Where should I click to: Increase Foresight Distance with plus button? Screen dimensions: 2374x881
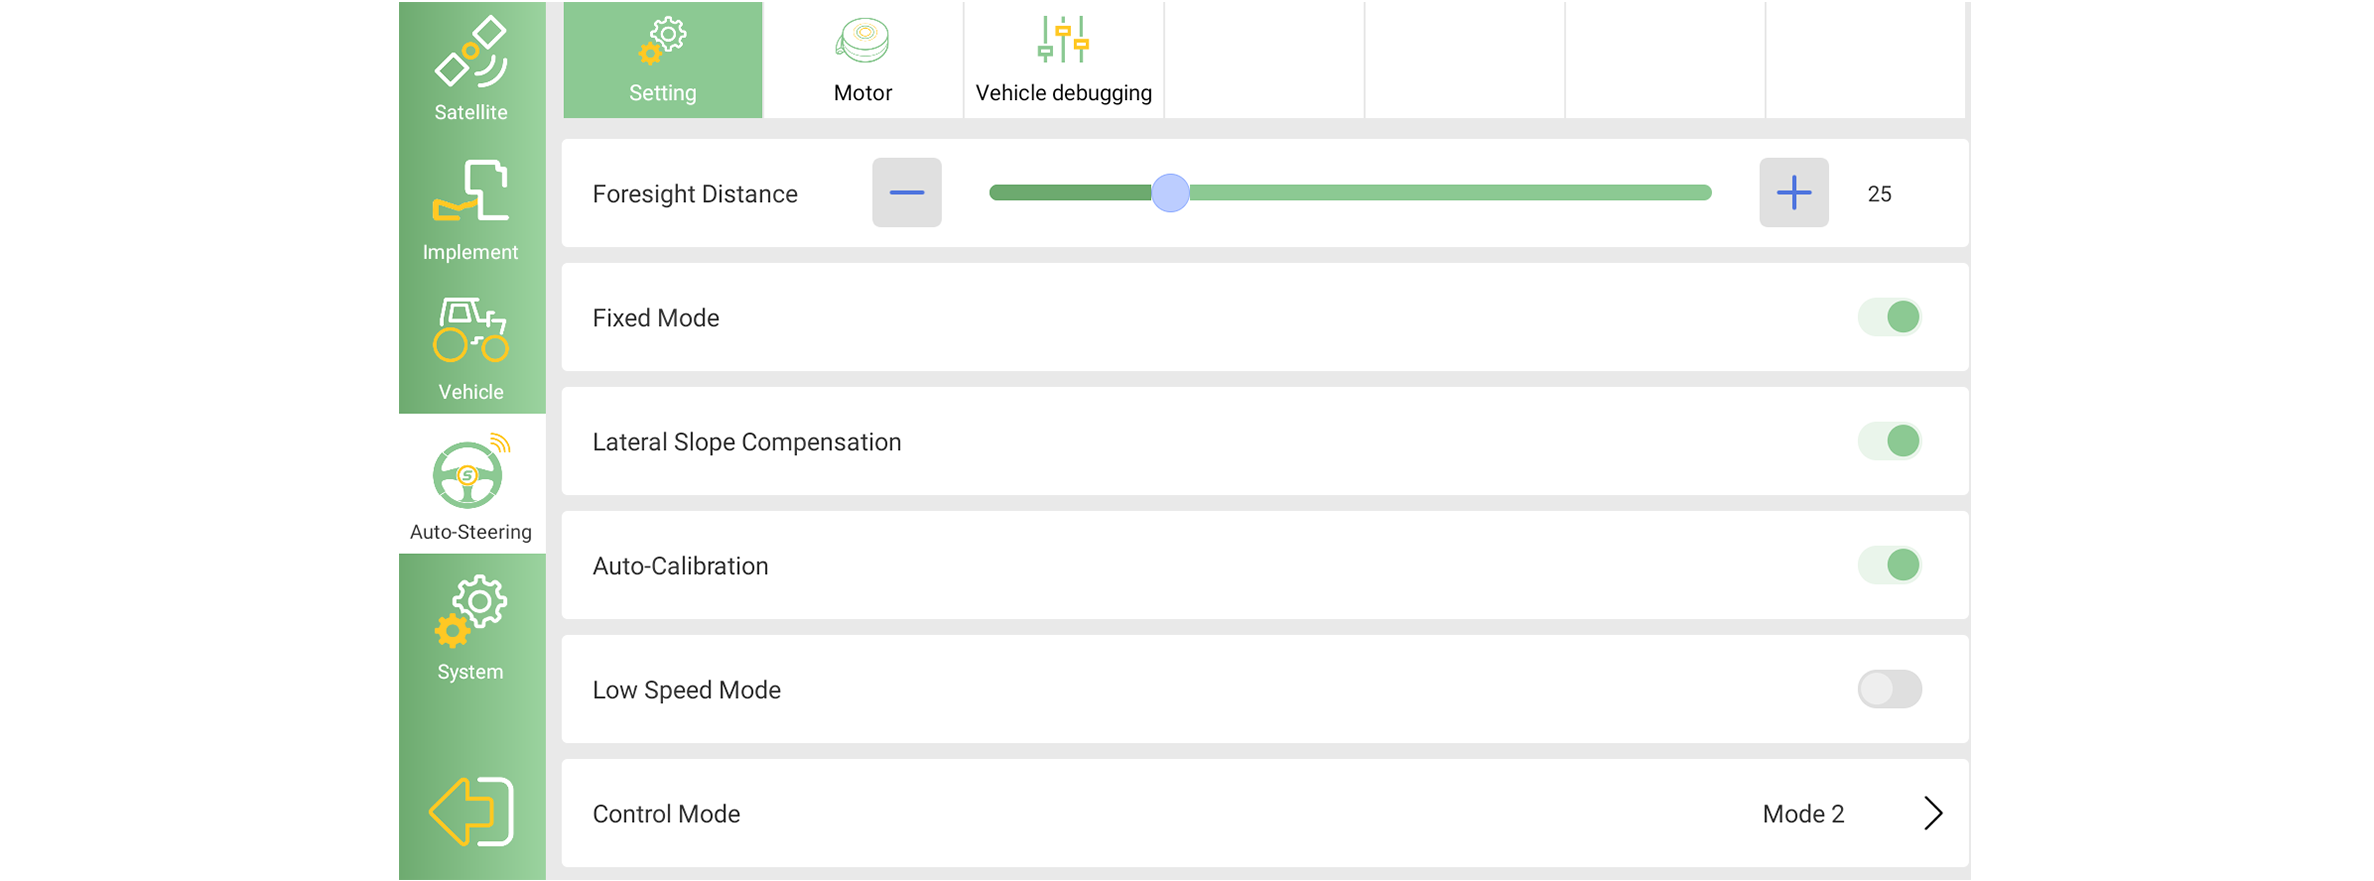tap(1793, 193)
